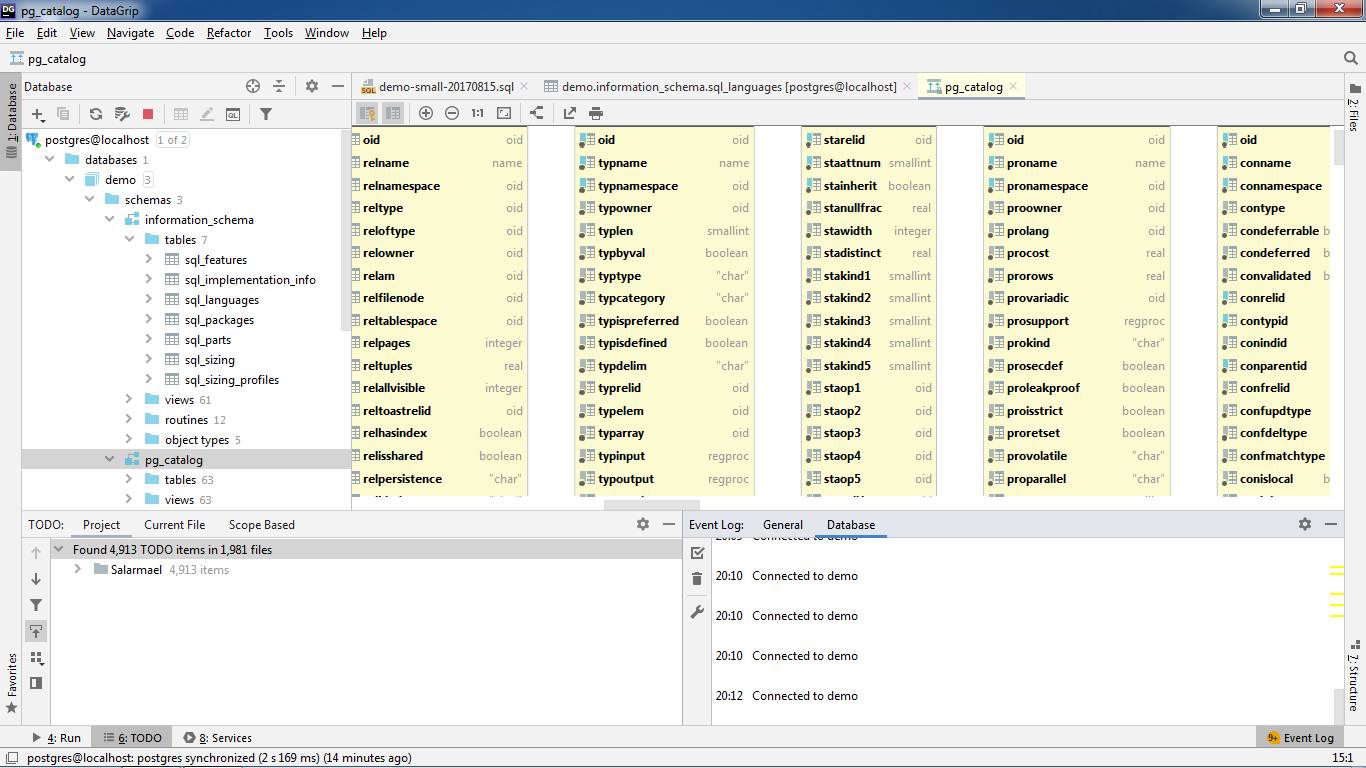This screenshot has height=768, width=1366.
Task: Open the Navigate menu
Action: click(x=131, y=33)
